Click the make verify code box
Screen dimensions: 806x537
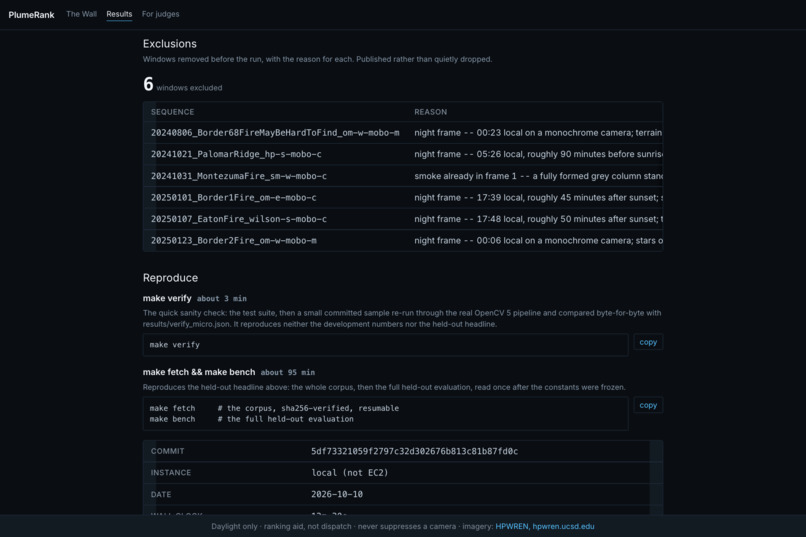pos(386,345)
